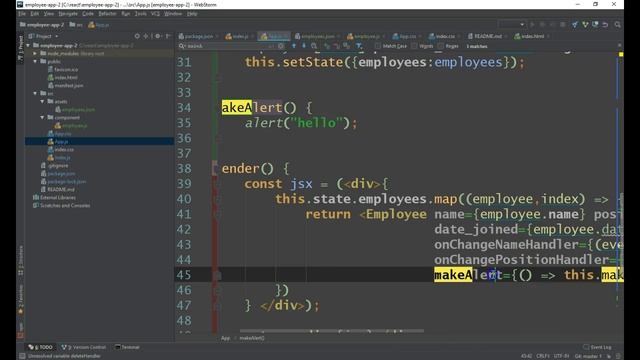The width and height of the screenshot is (640, 360).
Task: Open the Project view dropdown
Action: click(x=44, y=36)
